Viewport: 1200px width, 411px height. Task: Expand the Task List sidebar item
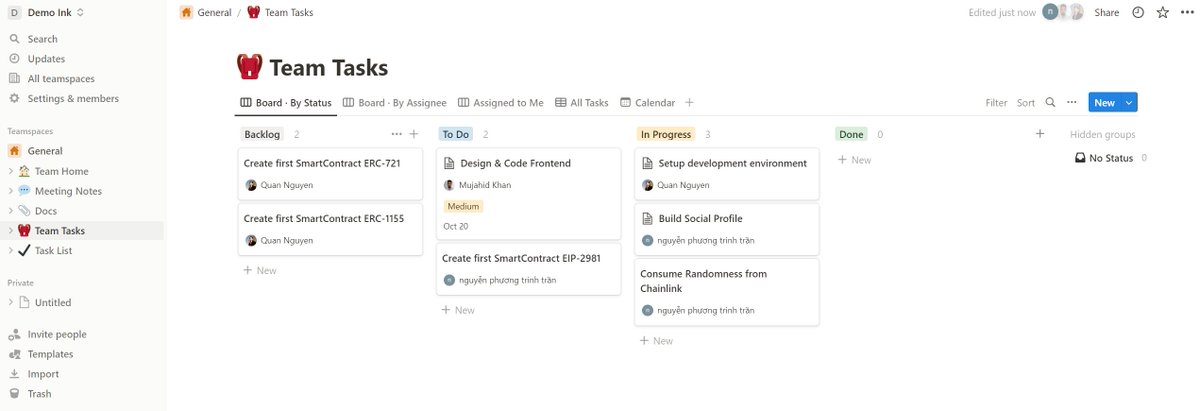[x=10, y=251]
